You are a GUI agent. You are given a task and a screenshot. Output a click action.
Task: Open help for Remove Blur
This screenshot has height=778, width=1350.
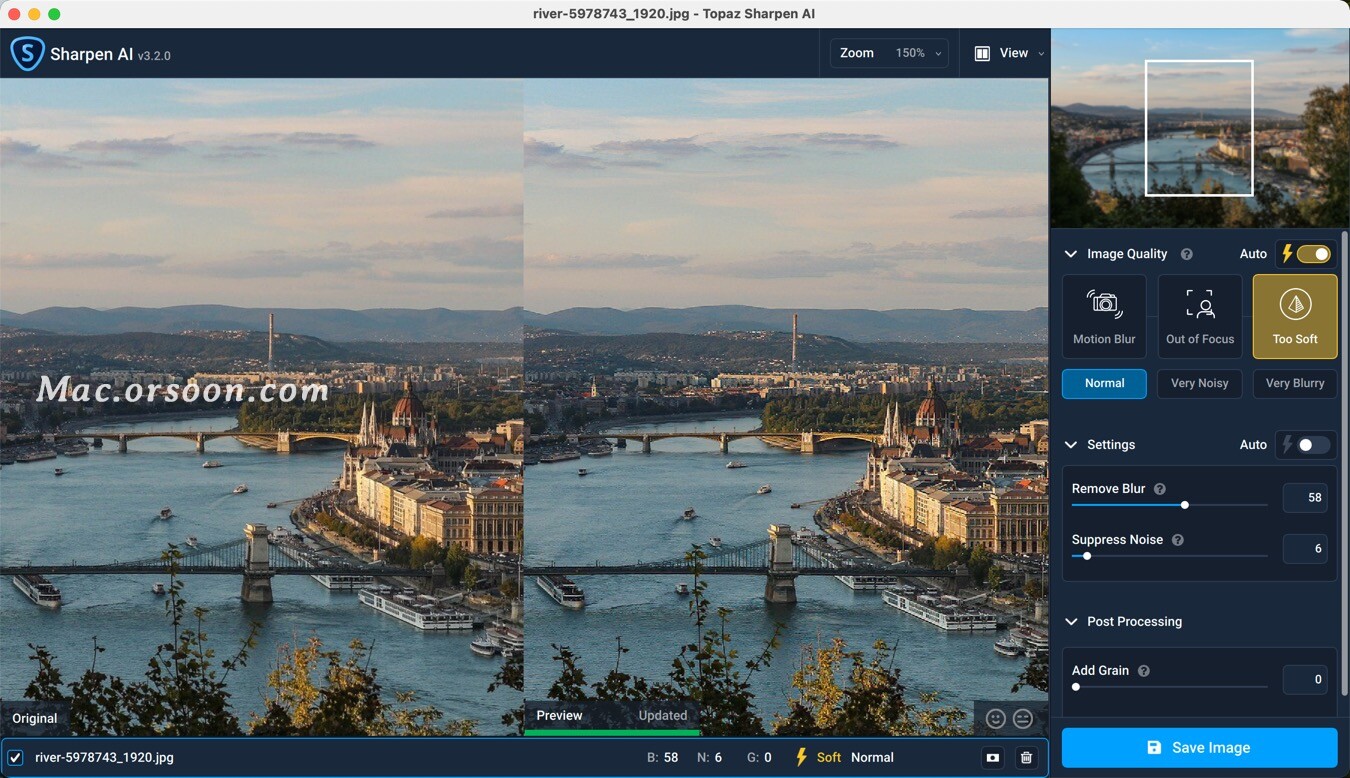pyautogui.click(x=1160, y=489)
